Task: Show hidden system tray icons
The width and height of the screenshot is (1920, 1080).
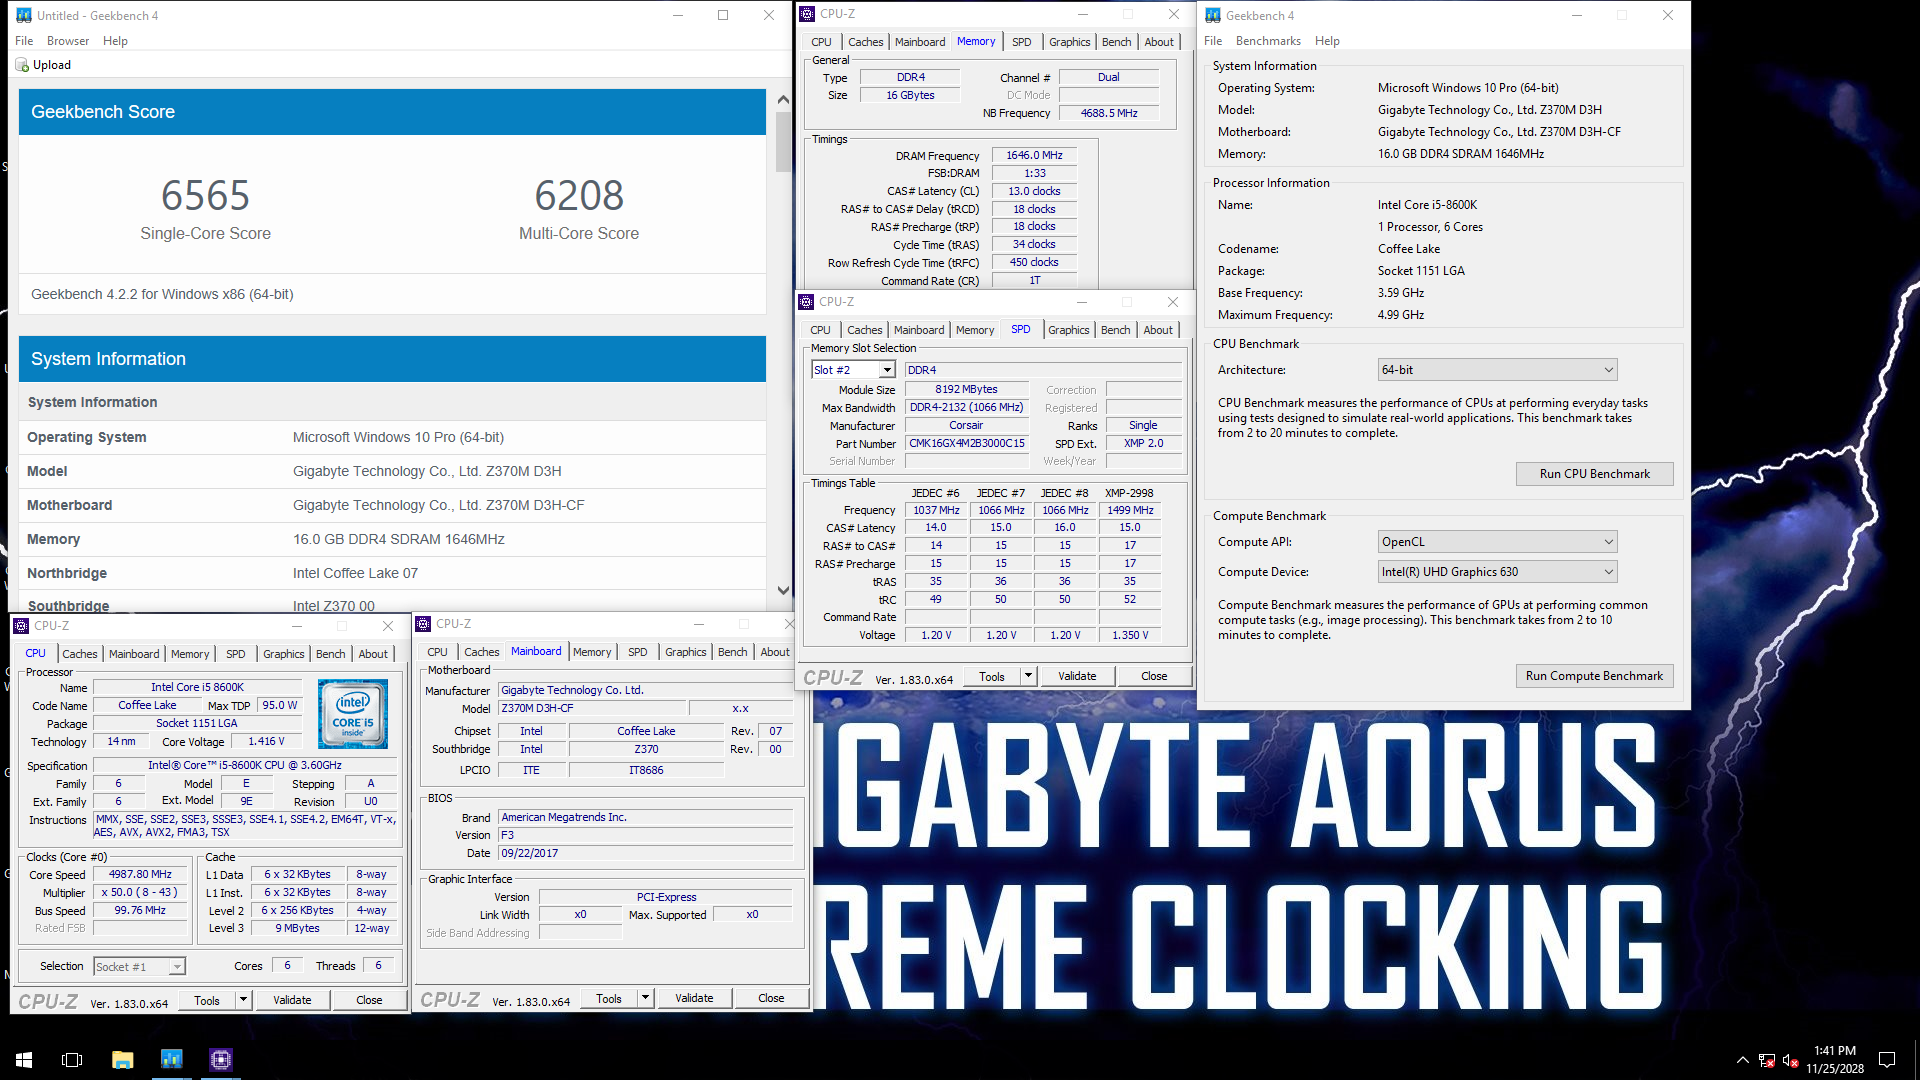Action: [x=1742, y=1060]
